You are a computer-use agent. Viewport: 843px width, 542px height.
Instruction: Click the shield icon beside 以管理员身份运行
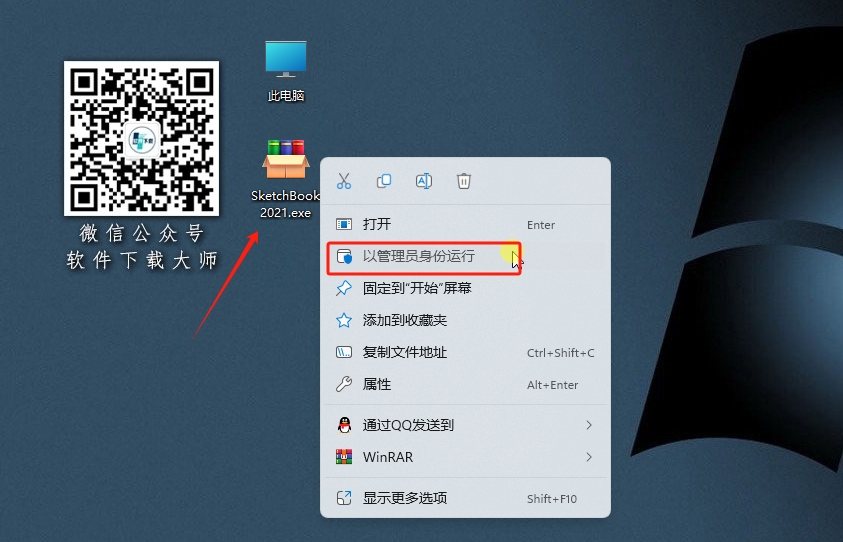point(344,256)
